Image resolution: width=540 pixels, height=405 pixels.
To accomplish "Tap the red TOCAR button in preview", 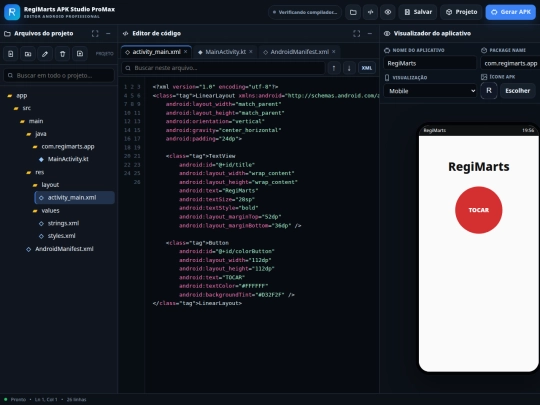I will coord(479,210).
